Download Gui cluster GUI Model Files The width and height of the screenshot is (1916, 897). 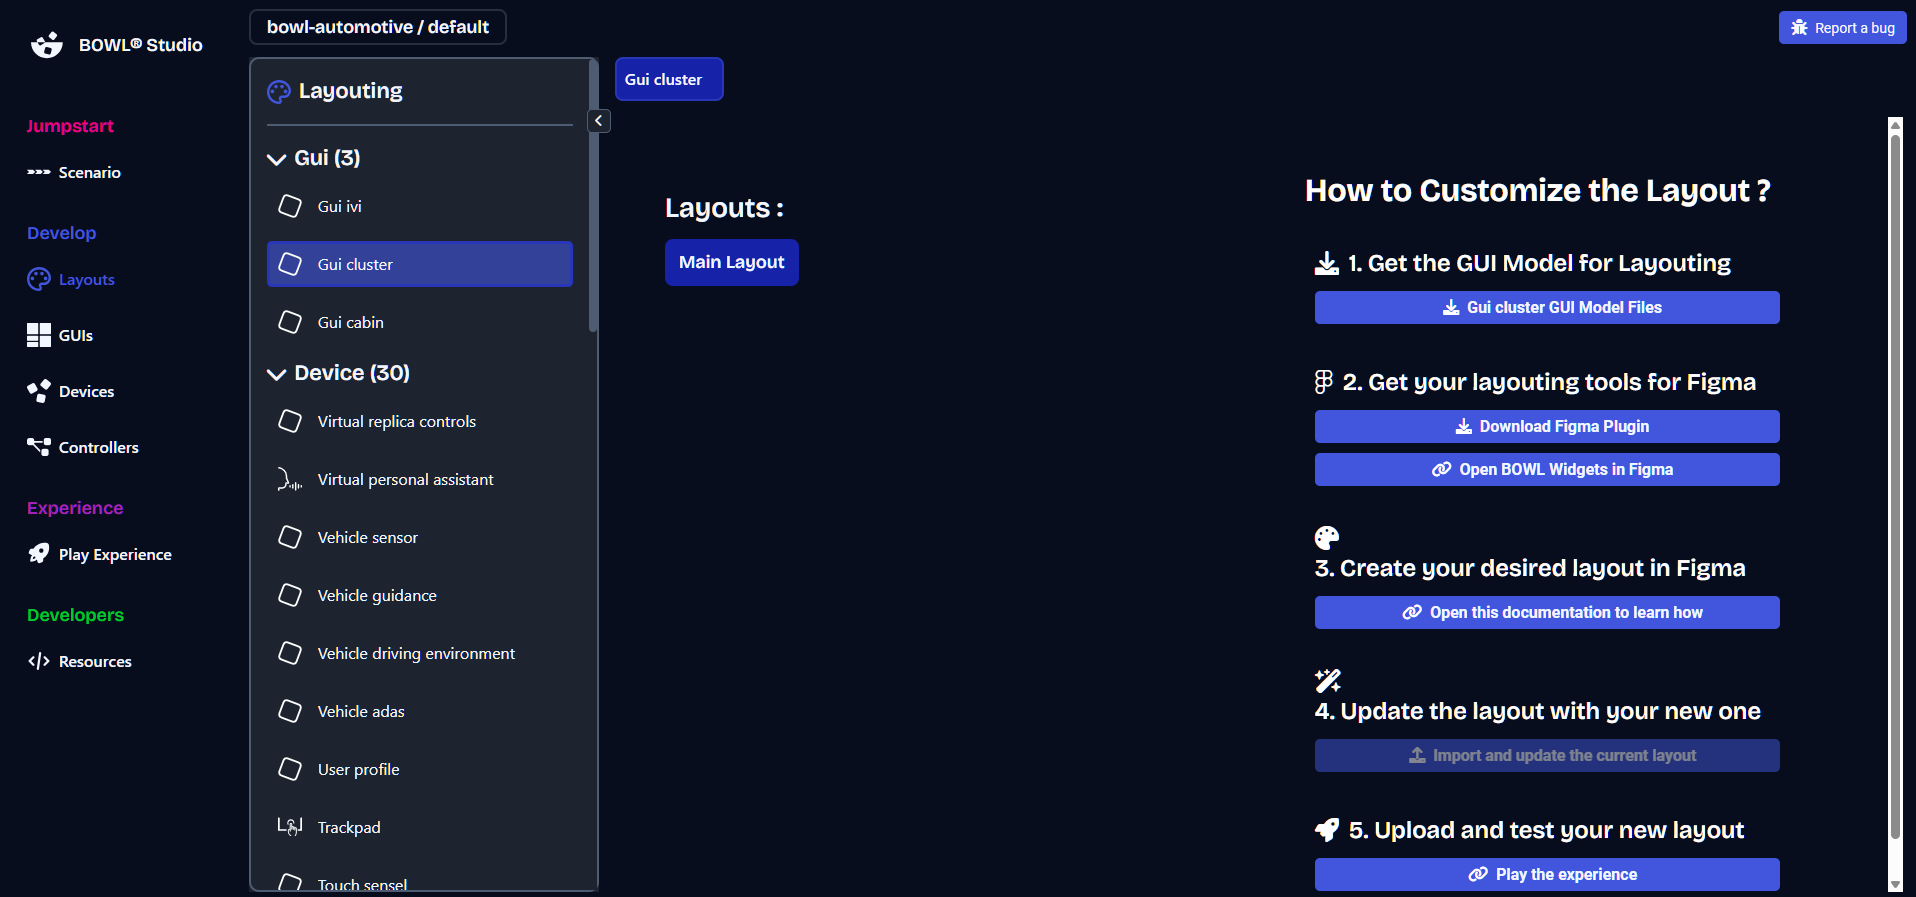[1547, 307]
